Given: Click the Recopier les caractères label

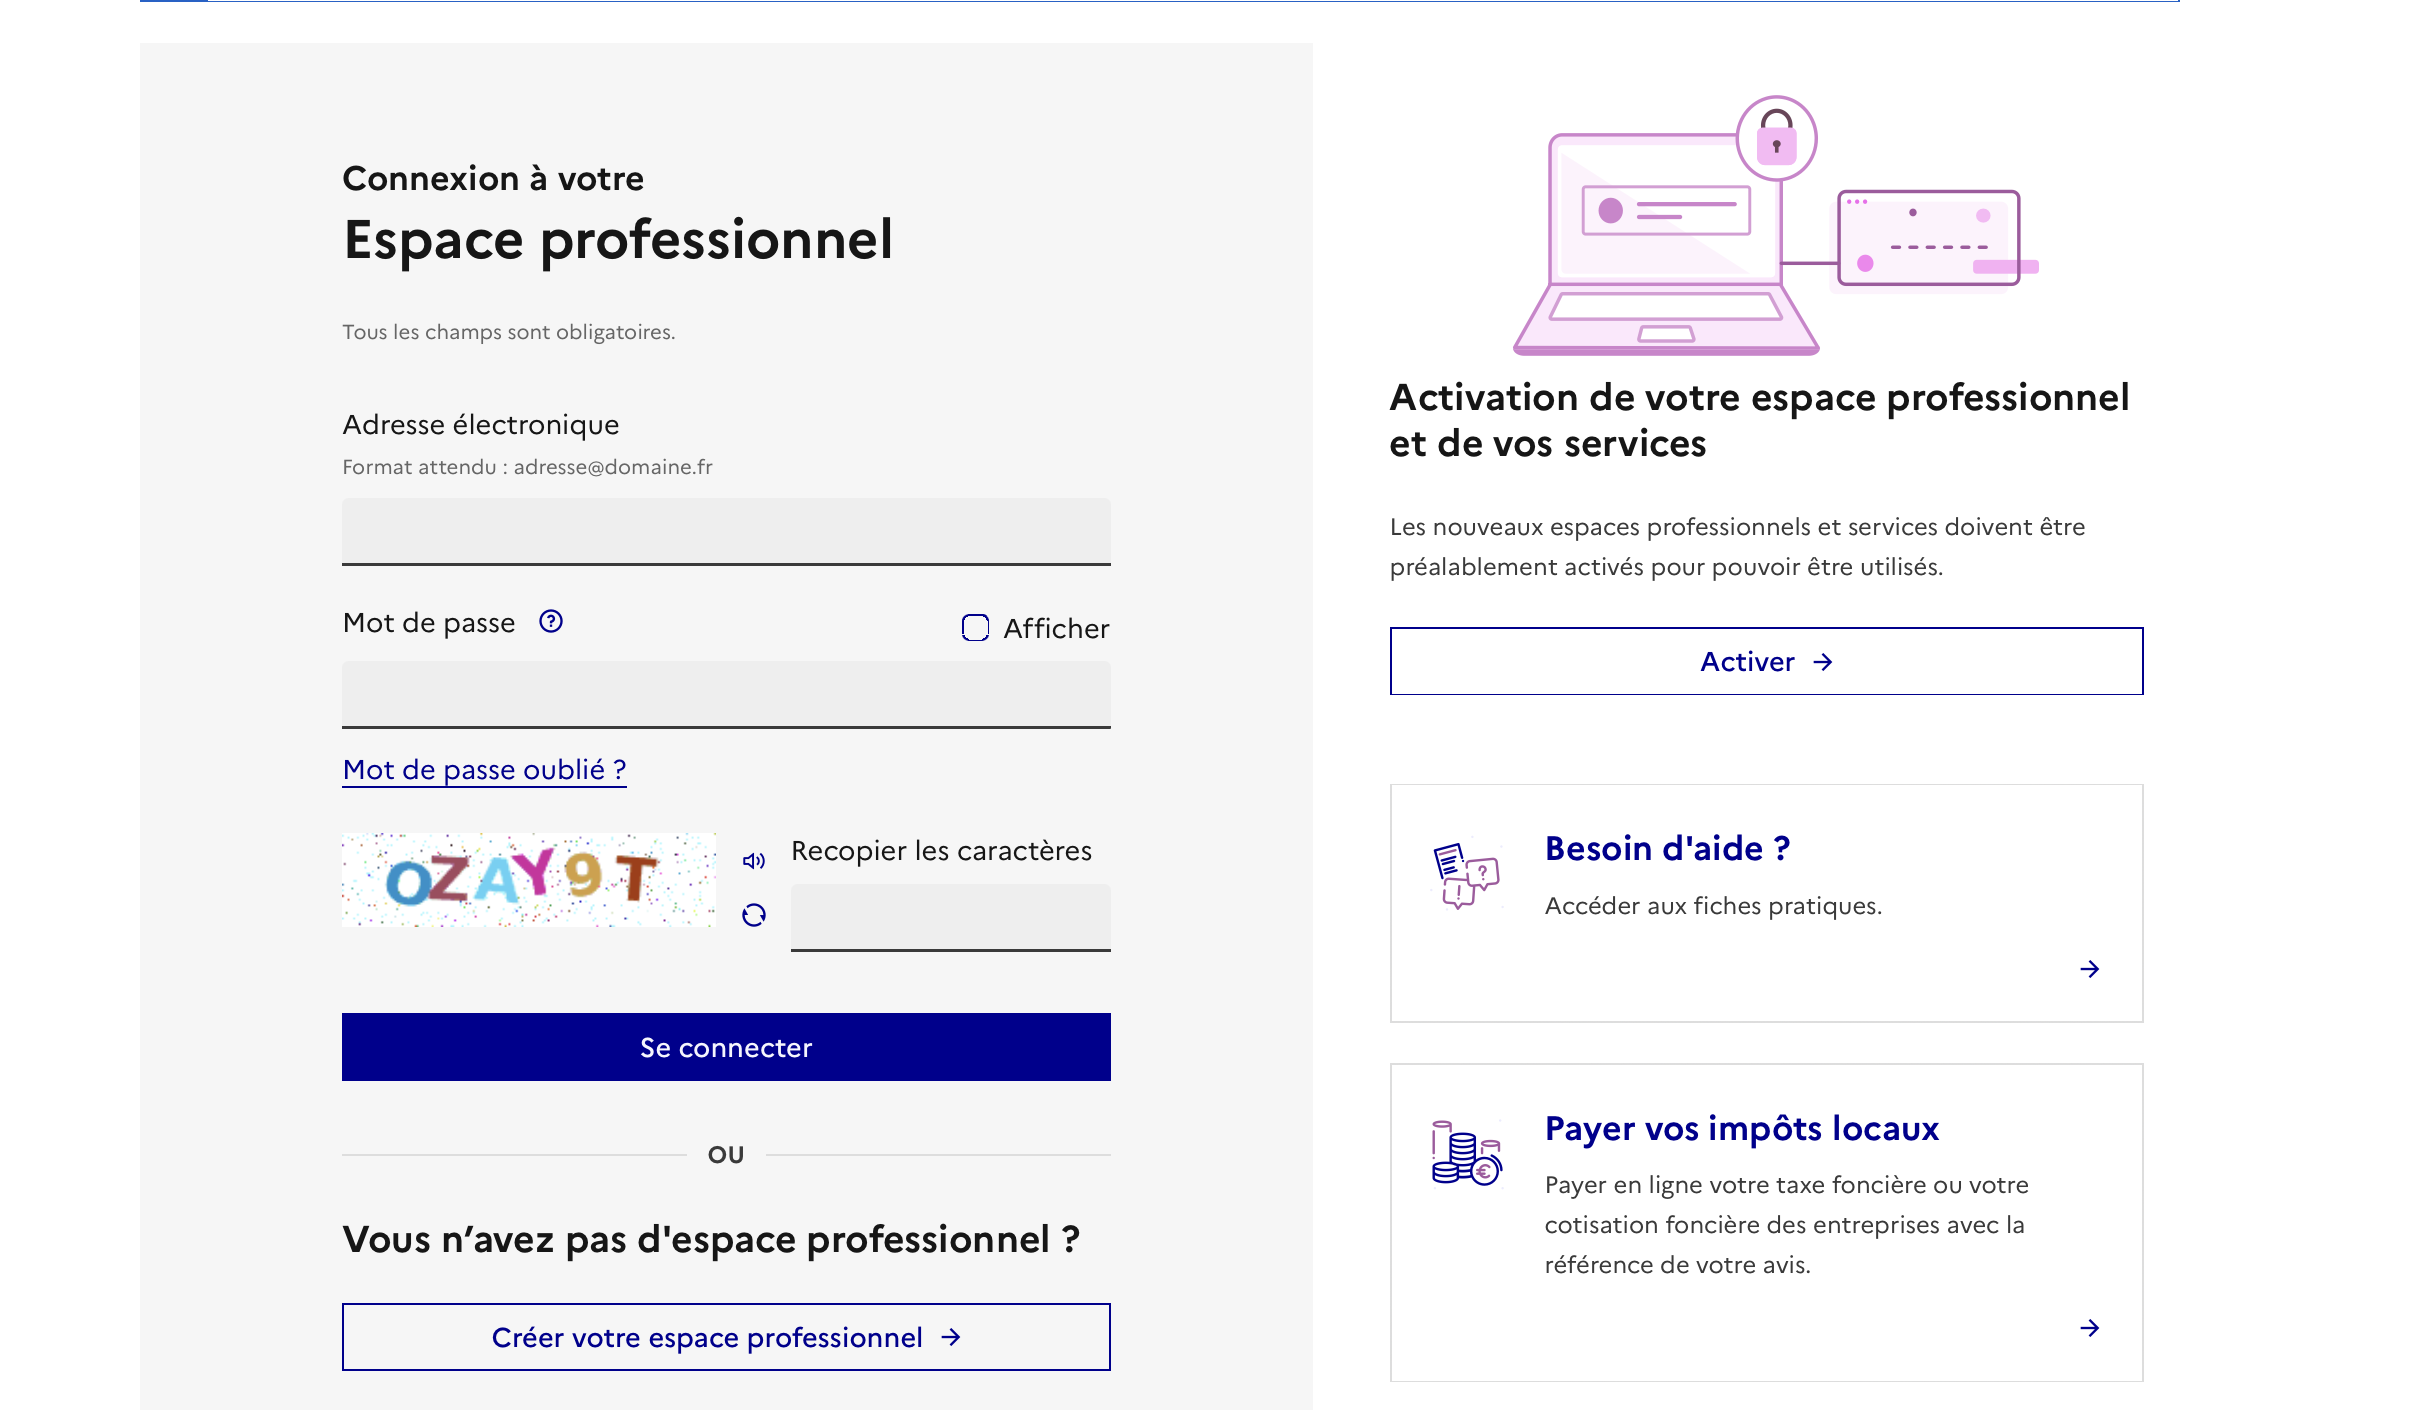Looking at the screenshot, I should (x=941, y=851).
